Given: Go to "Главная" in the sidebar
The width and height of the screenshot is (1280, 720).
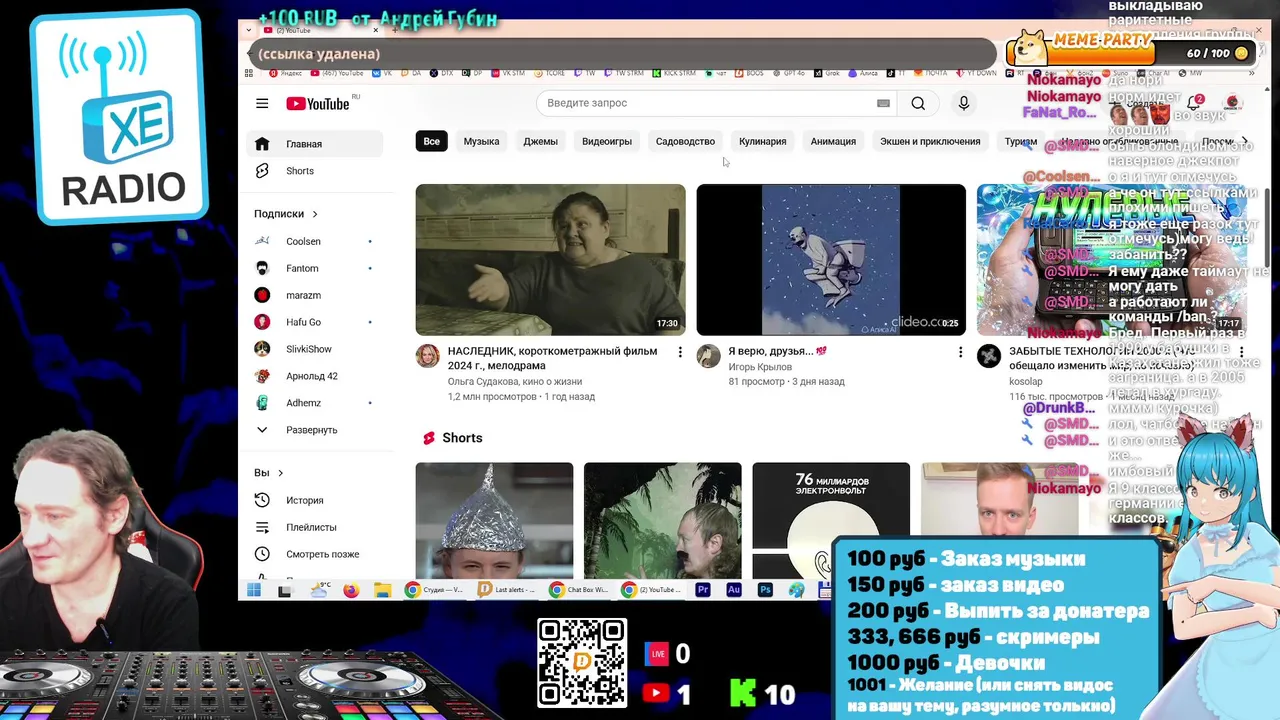Looking at the screenshot, I should (314, 144).
